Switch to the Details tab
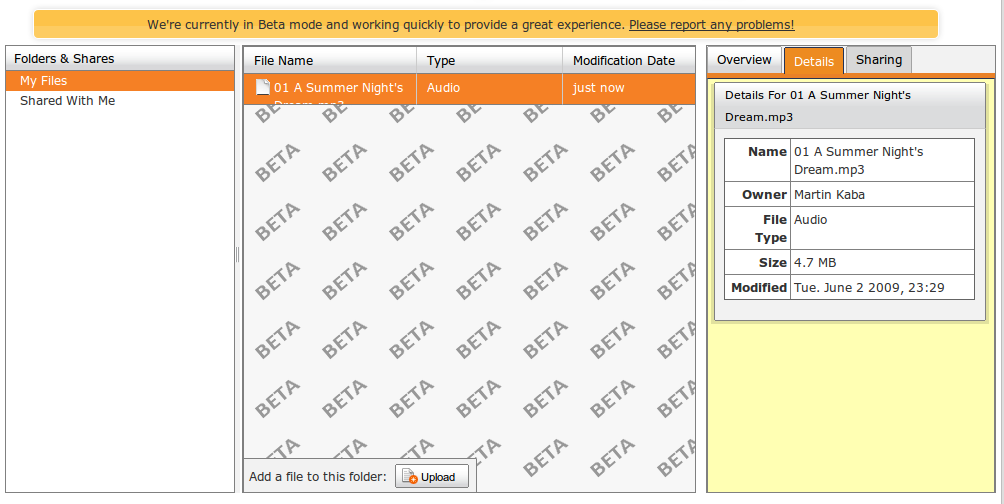Screen dimensions: 1004x504 [813, 61]
